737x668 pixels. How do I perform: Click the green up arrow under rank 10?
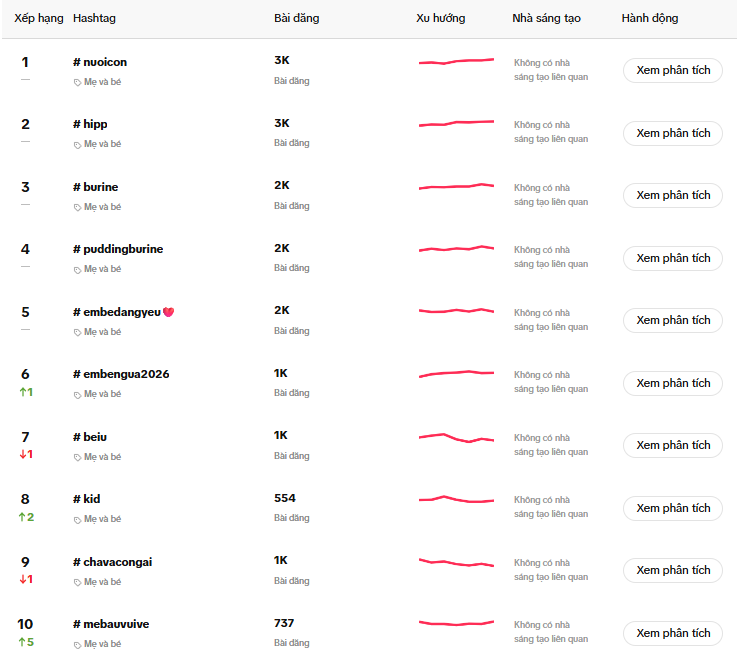22,642
